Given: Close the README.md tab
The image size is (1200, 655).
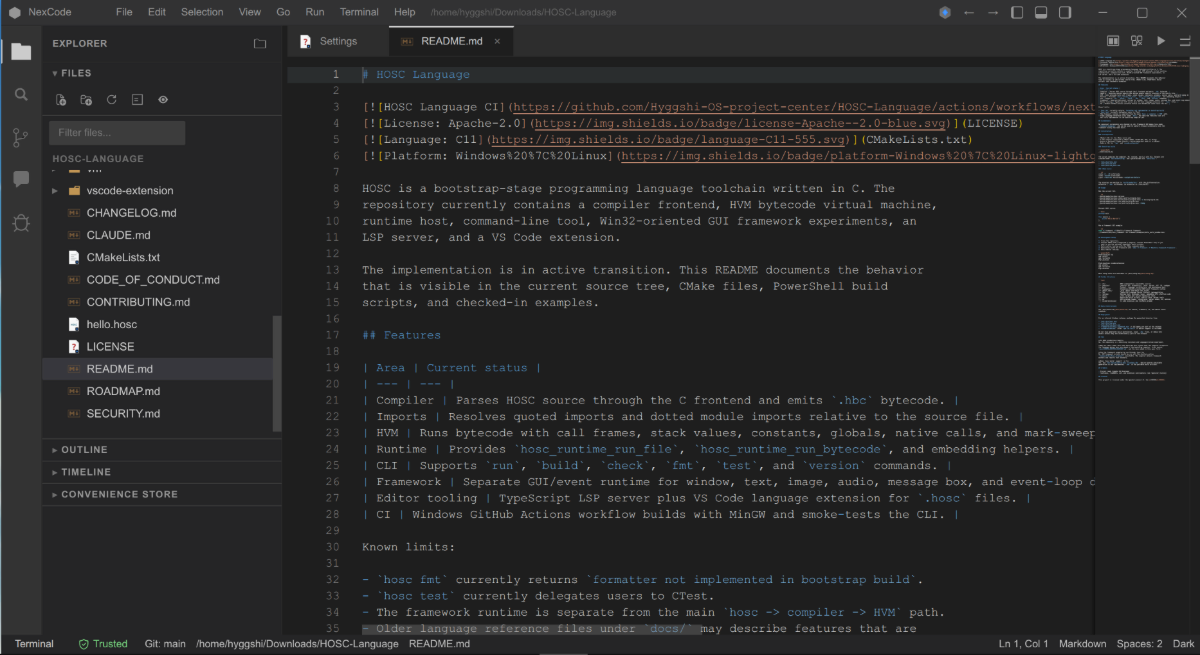Looking at the screenshot, I should pos(497,41).
